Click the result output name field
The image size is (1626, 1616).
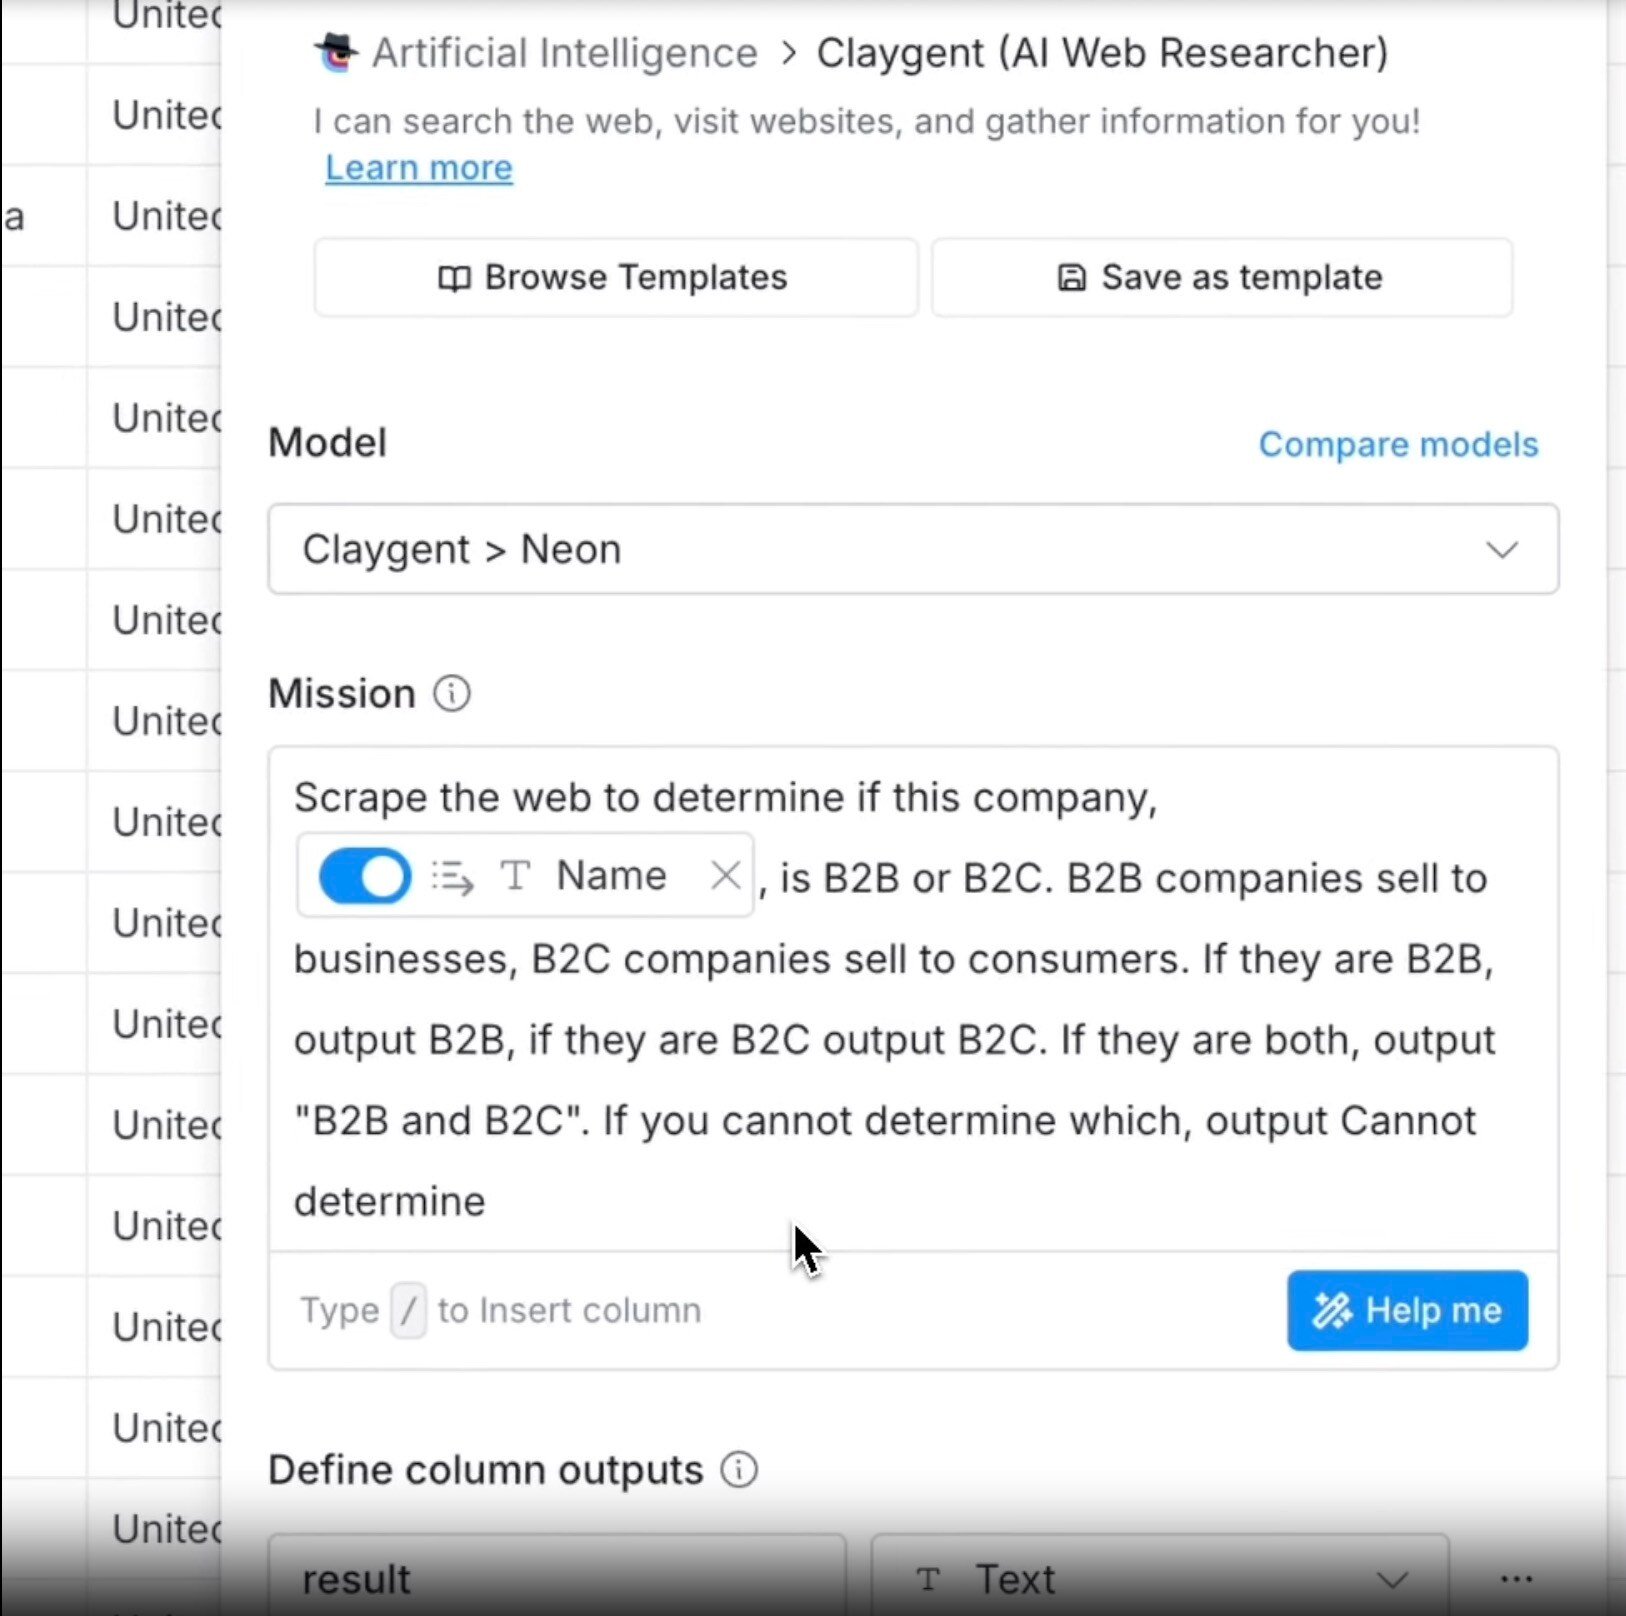point(557,1579)
